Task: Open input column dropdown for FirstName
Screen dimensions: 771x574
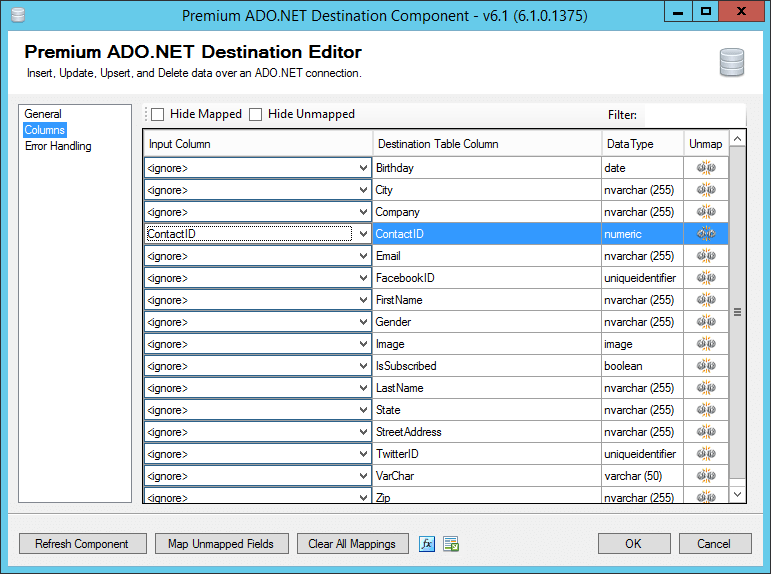Action: 363,300
